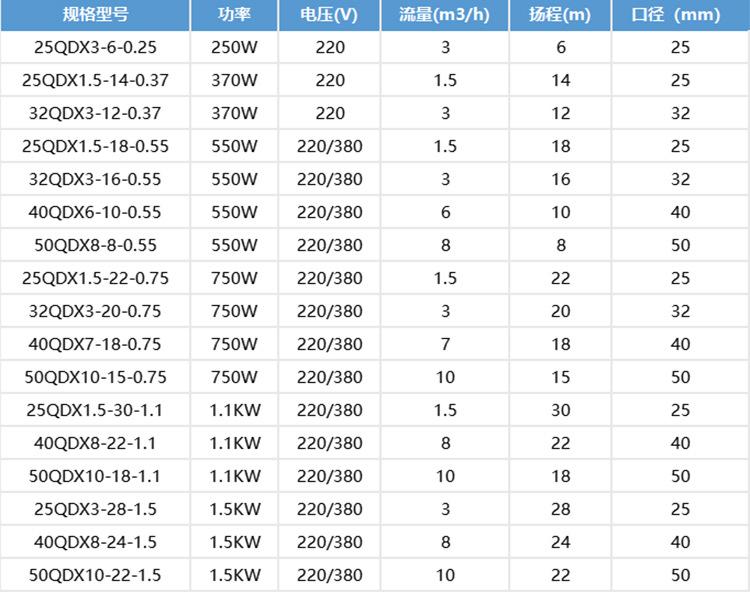Click voltage cell in 32QDX3-16-0.55 row
Image resolution: width=750 pixels, height=601 pixels.
(329, 180)
